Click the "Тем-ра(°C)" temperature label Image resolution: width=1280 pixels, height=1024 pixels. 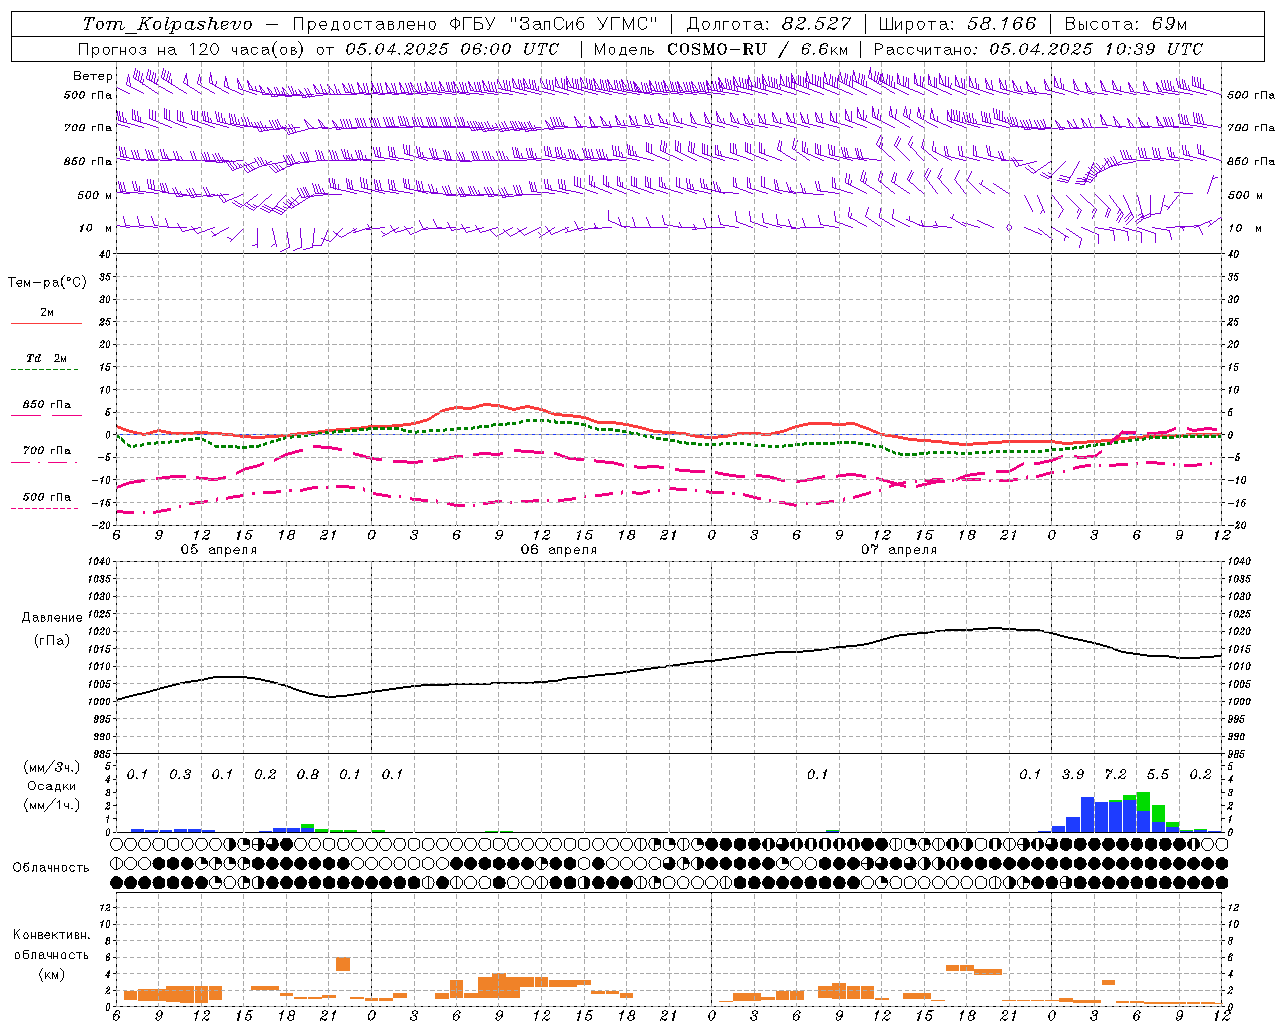pyautogui.click(x=47, y=283)
